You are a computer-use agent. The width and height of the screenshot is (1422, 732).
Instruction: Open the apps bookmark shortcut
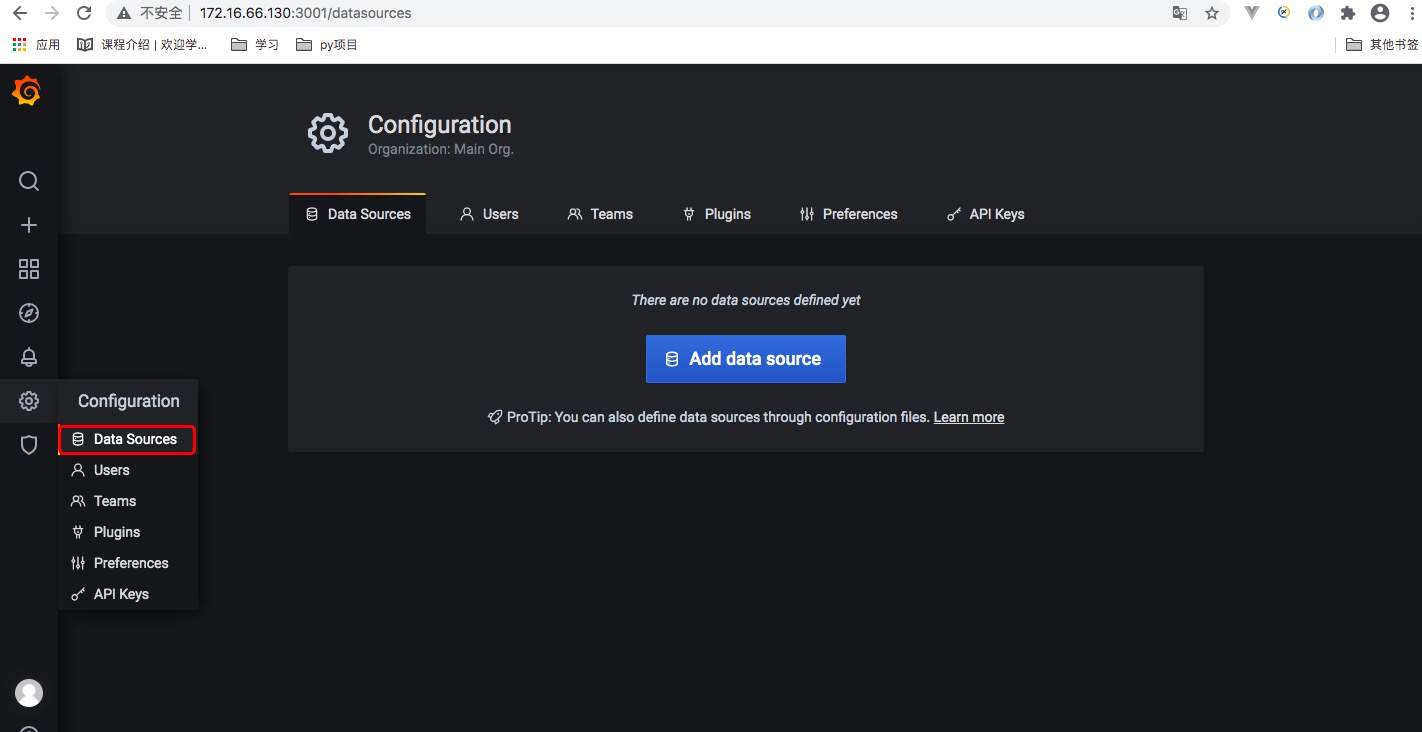click(36, 45)
